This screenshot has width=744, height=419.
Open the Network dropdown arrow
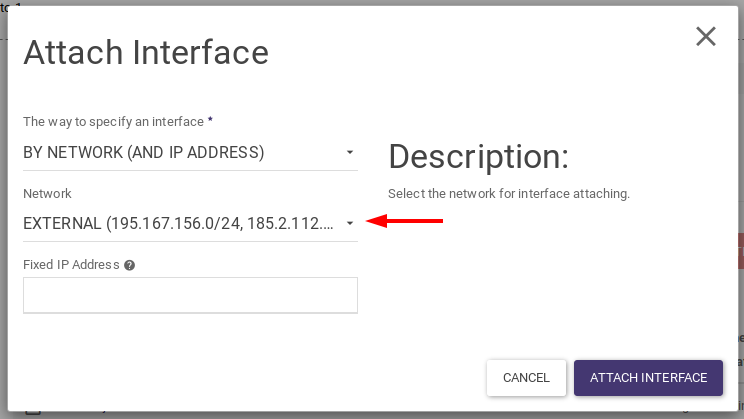(350, 223)
